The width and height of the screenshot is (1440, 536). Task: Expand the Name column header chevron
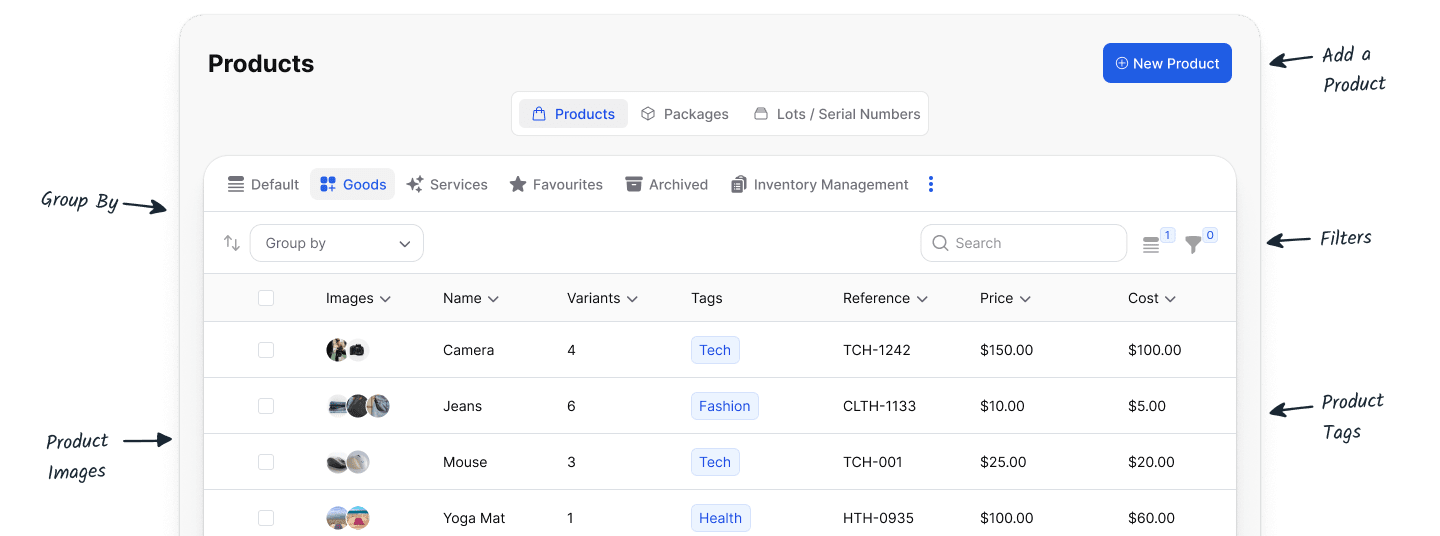pos(493,299)
